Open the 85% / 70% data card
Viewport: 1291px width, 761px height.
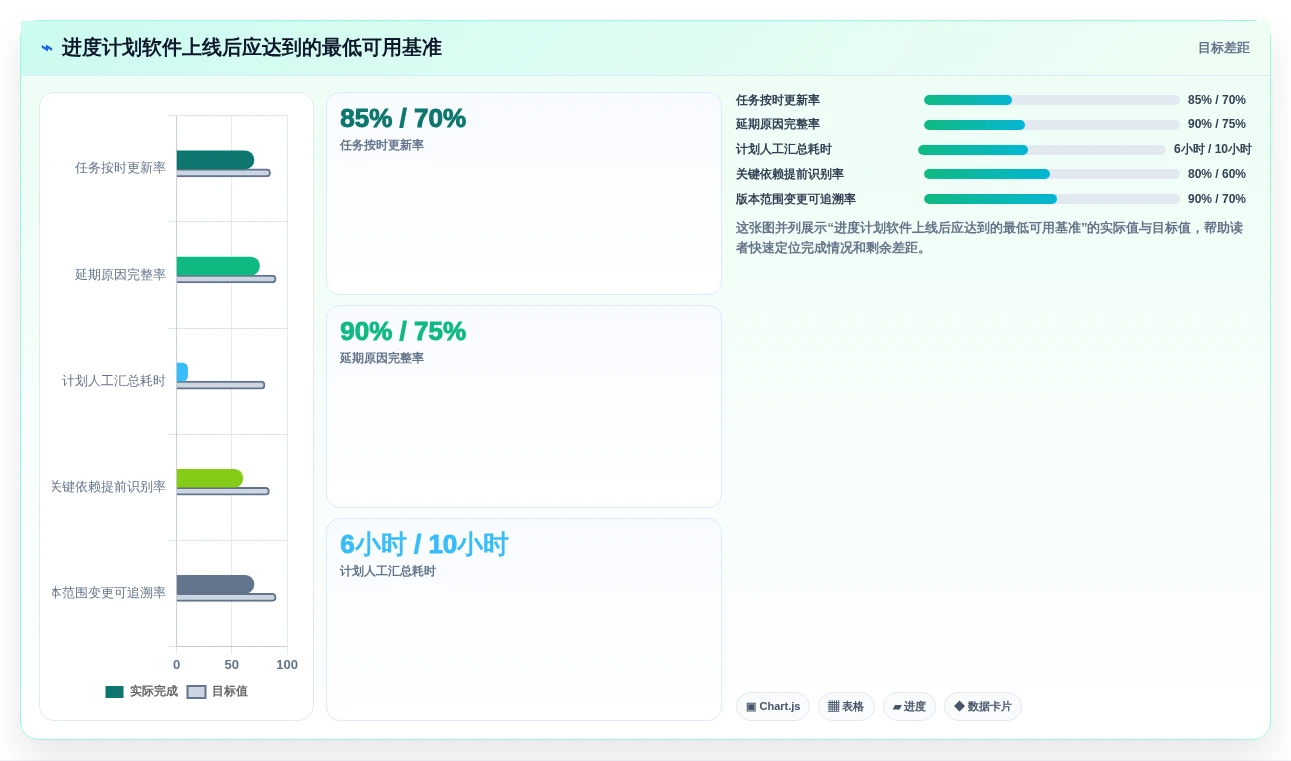pos(524,194)
